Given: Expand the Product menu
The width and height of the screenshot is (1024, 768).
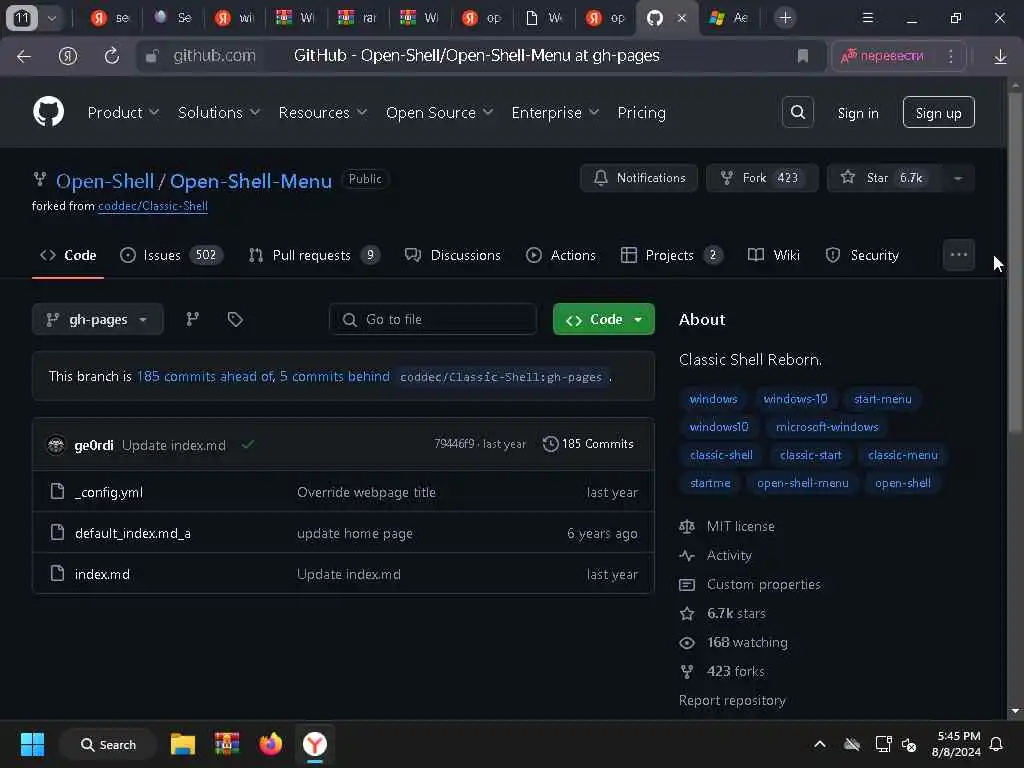Looking at the screenshot, I should click(123, 112).
